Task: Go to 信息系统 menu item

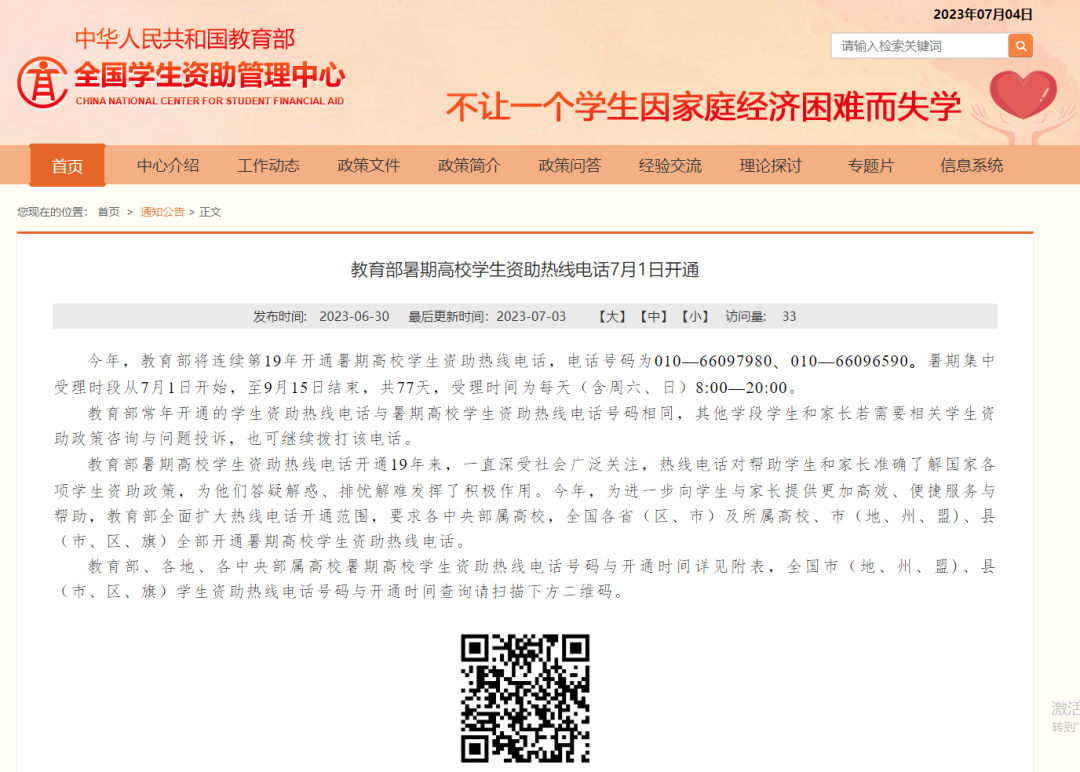Action: 971,166
